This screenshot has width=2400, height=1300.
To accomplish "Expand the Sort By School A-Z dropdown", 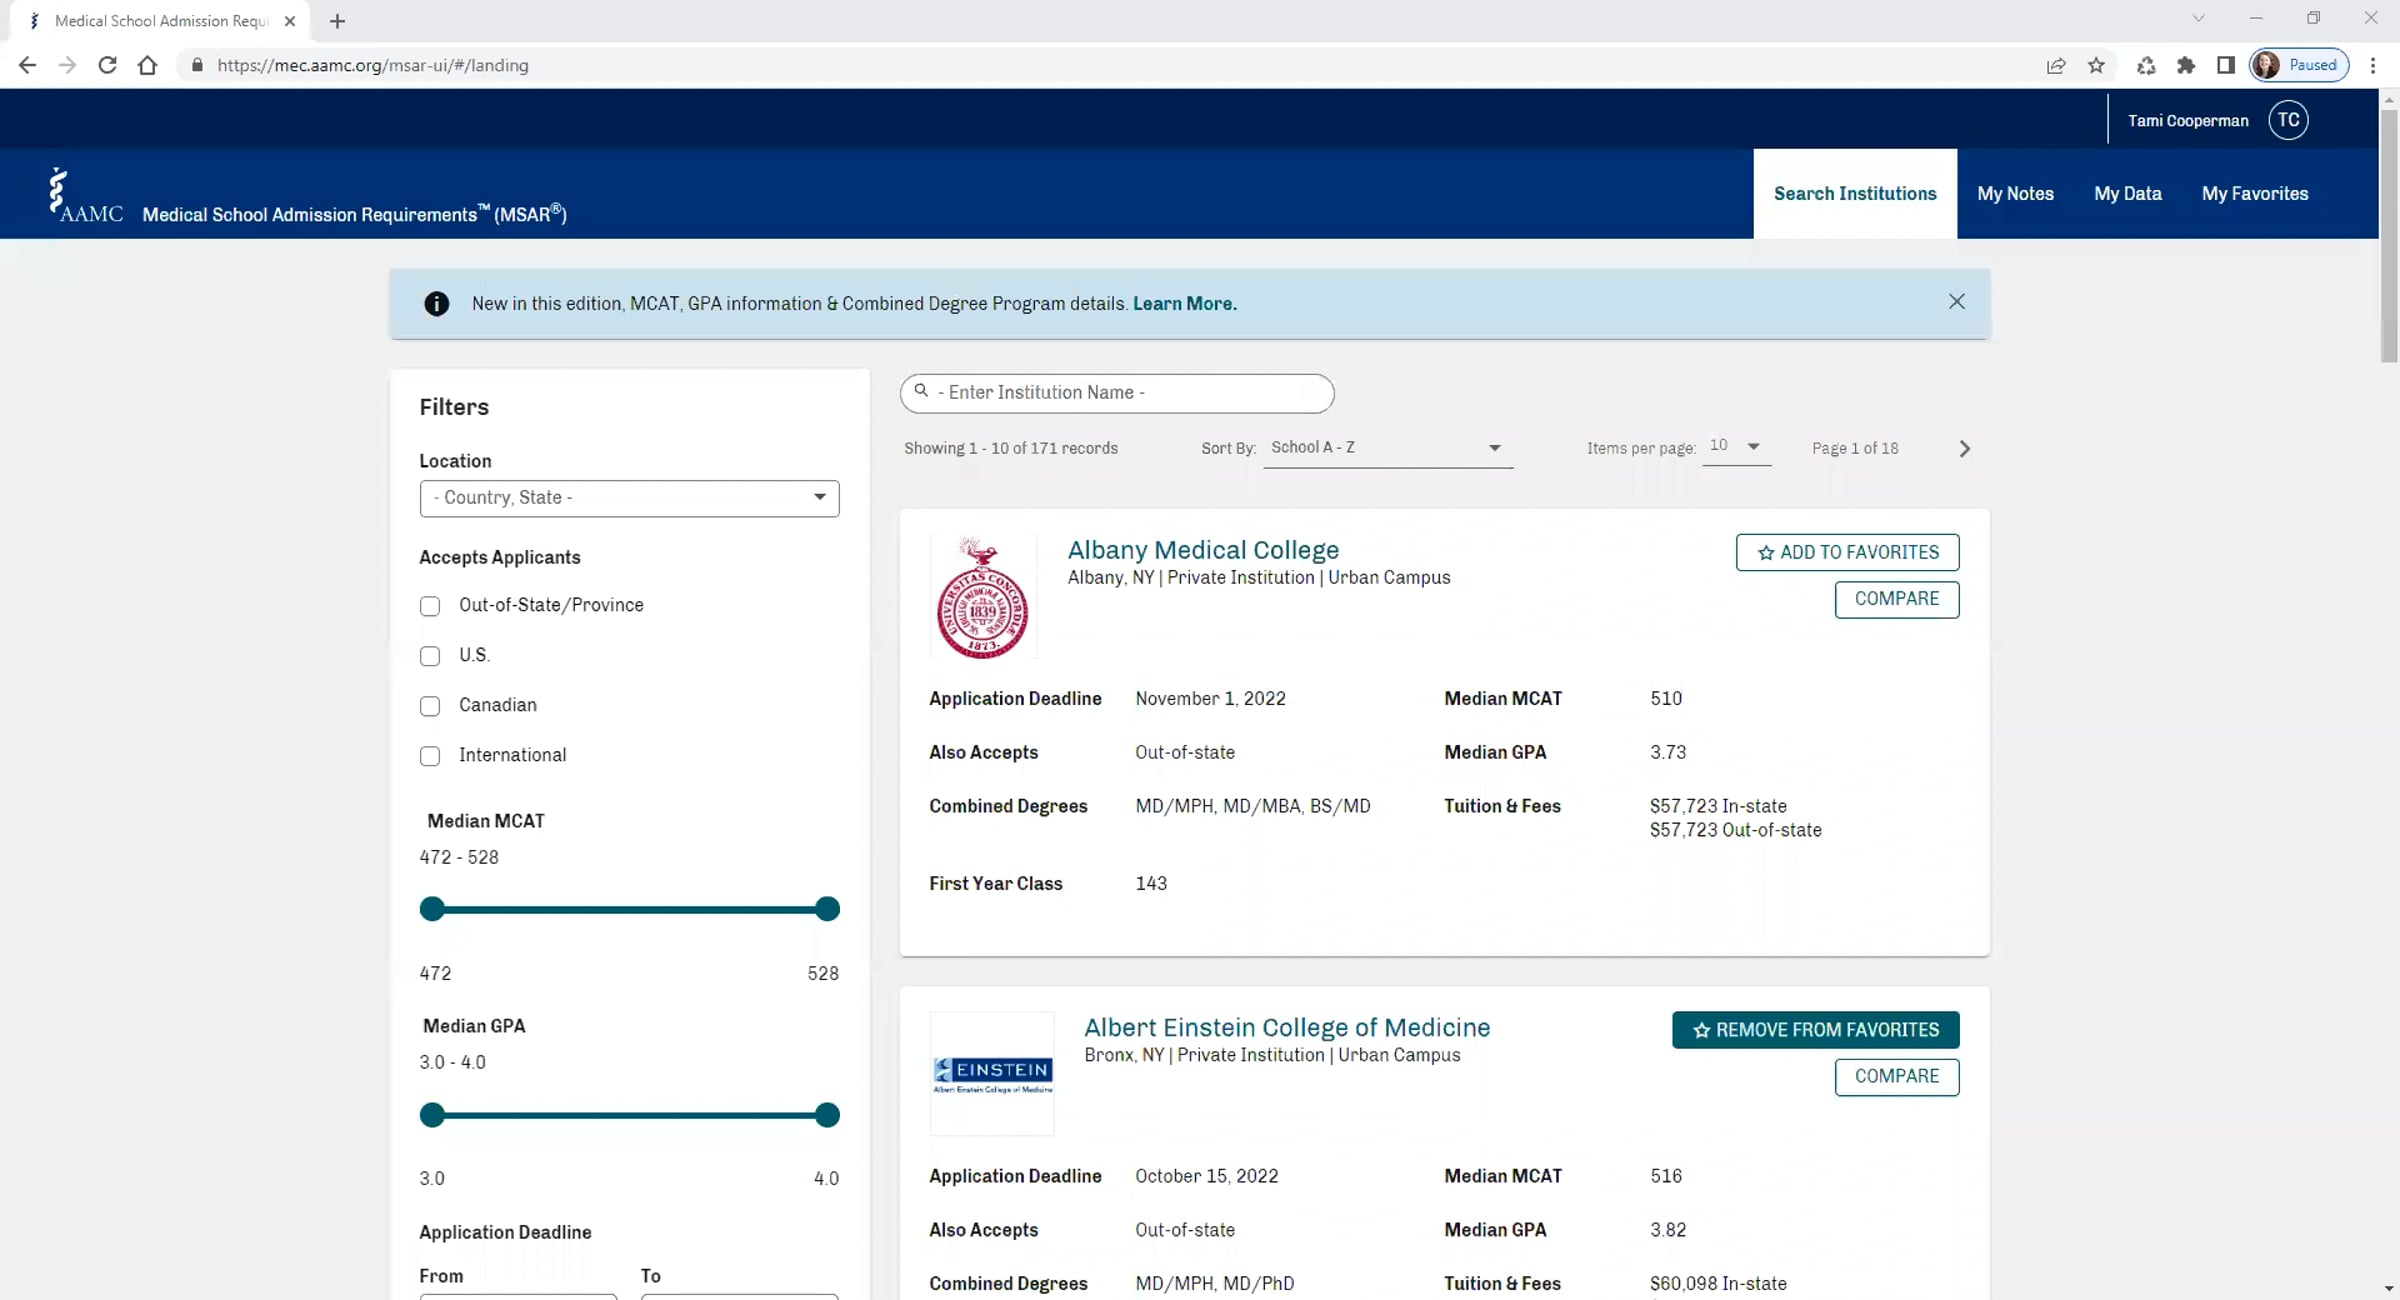I will pyautogui.click(x=1387, y=448).
